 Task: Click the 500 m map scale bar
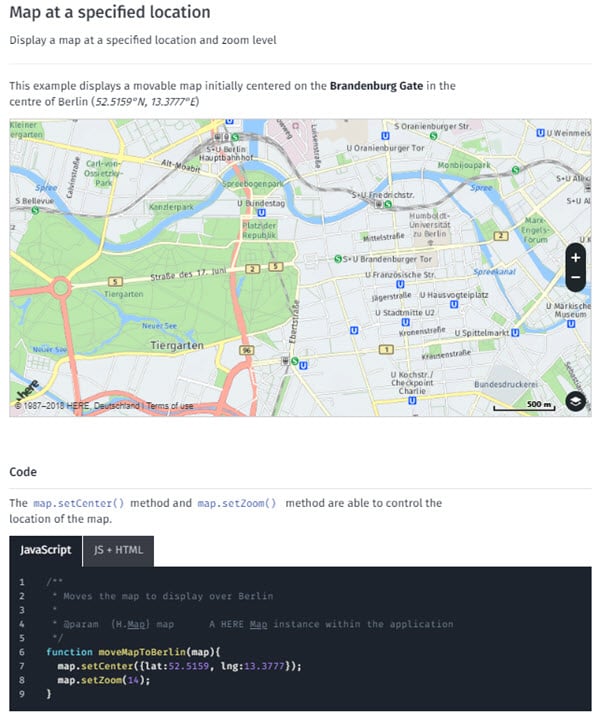pos(525,406)
